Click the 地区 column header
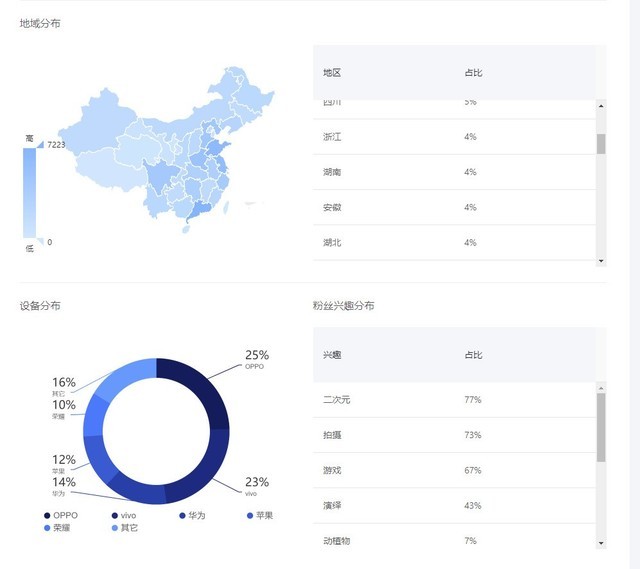Image resolution: width=640 pixels, height=569 pixels. click(332, 73)
